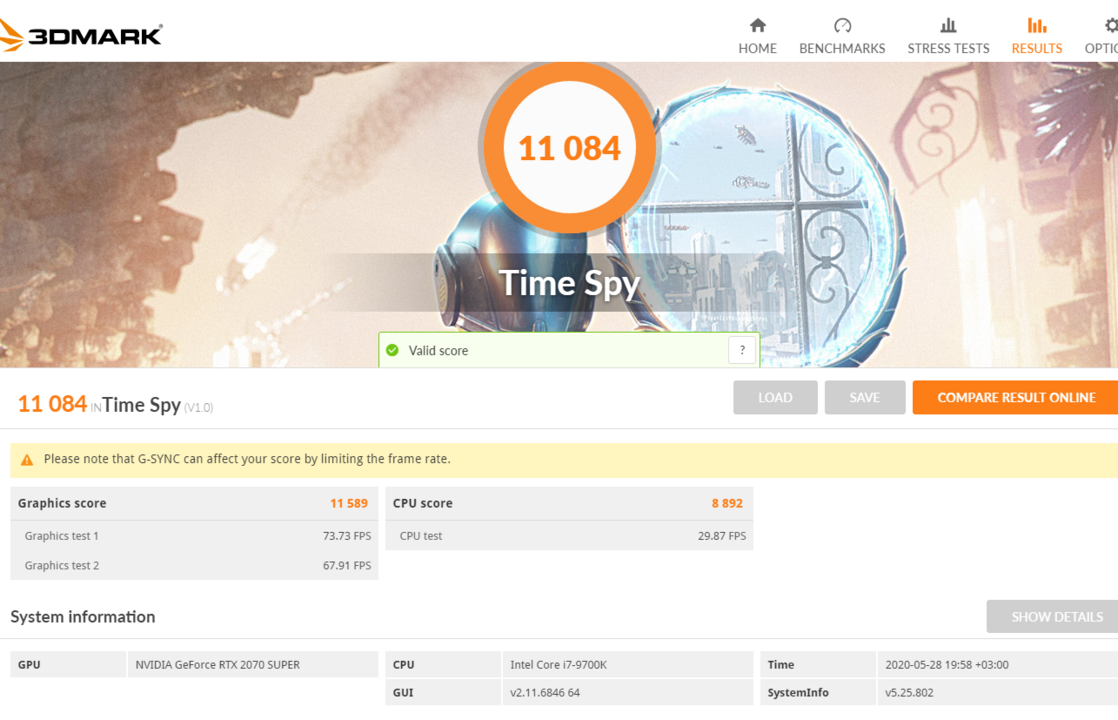Screen dimensions: 1118x720
Task: Click the (V1.0) version label
Action: (x=198, y=408)
